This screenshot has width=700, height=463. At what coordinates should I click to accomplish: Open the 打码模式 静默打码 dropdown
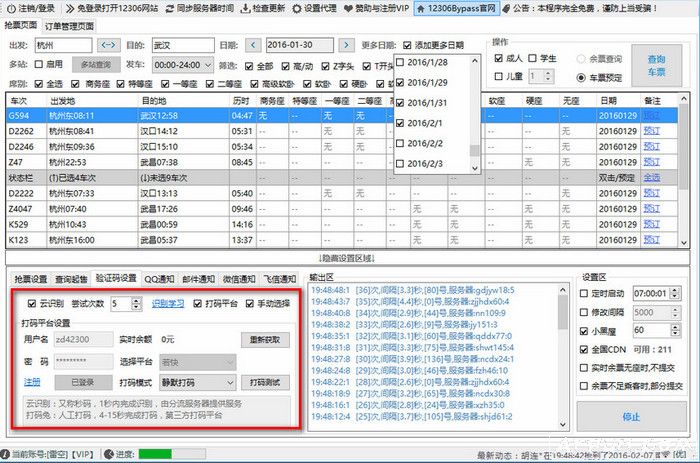pos(197,383)
